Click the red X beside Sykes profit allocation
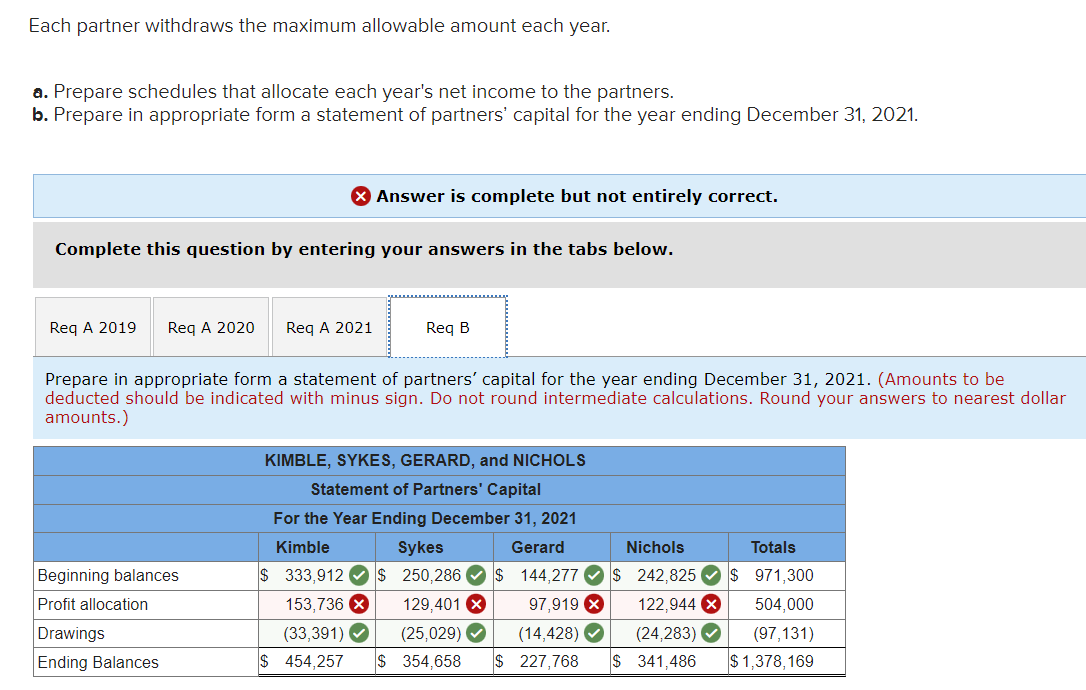This screenshot has height=690, width=1086. tap(478, 604)
